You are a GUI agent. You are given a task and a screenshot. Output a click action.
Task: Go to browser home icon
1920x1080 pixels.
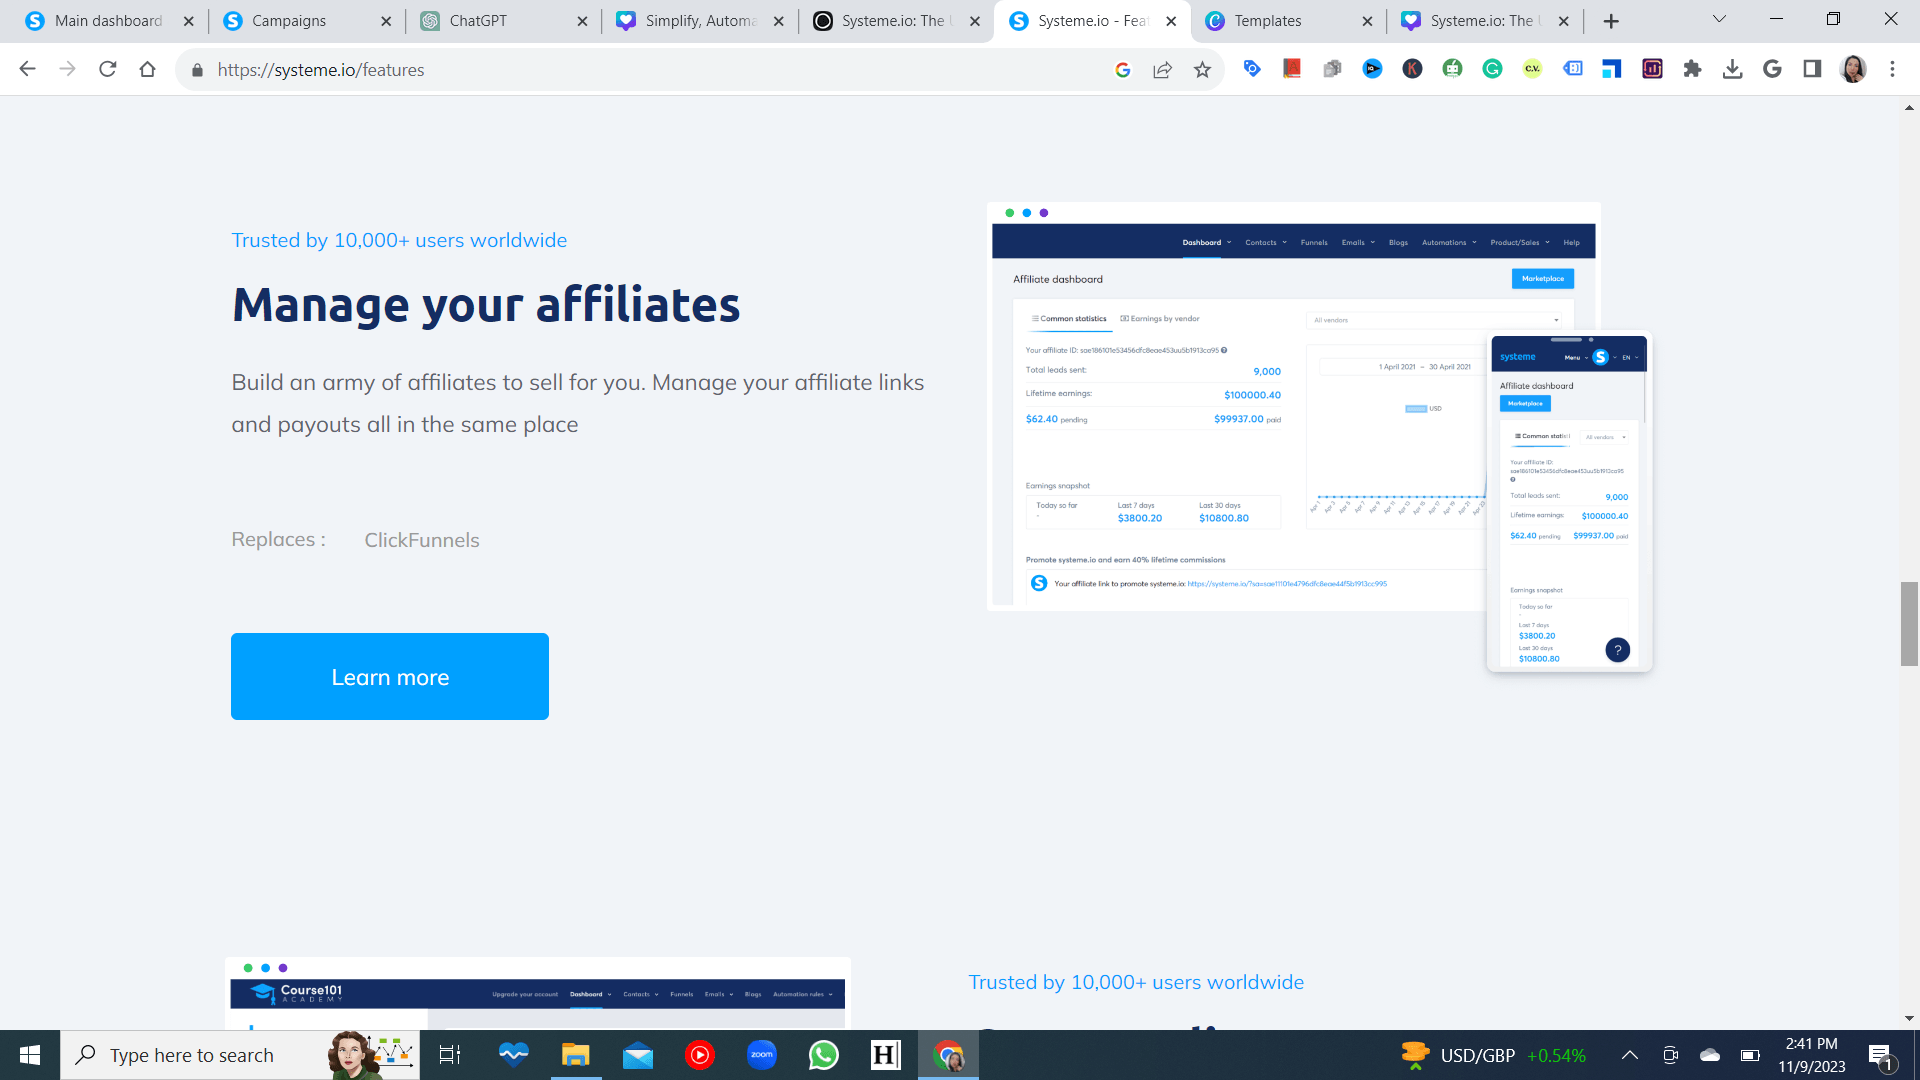(x=148, y=69)
